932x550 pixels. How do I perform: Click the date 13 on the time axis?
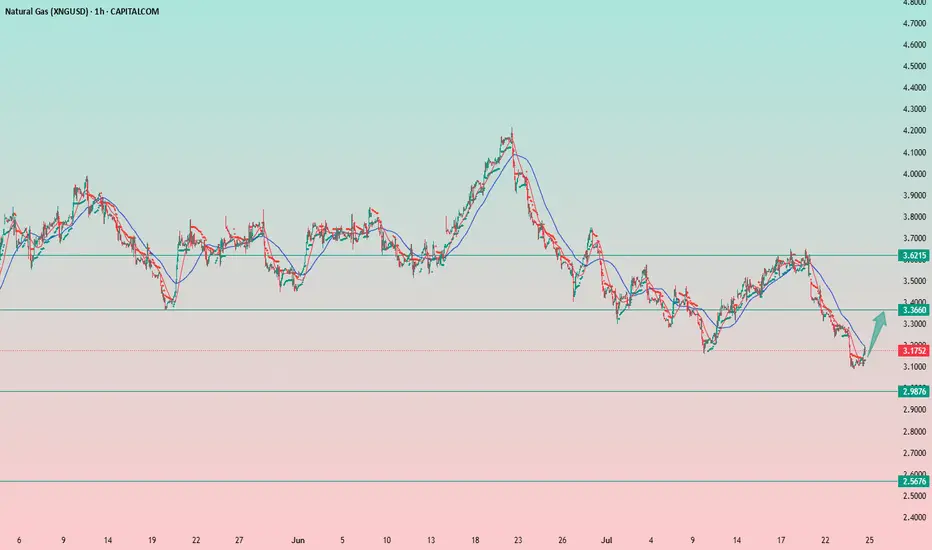tap(431, 540)
